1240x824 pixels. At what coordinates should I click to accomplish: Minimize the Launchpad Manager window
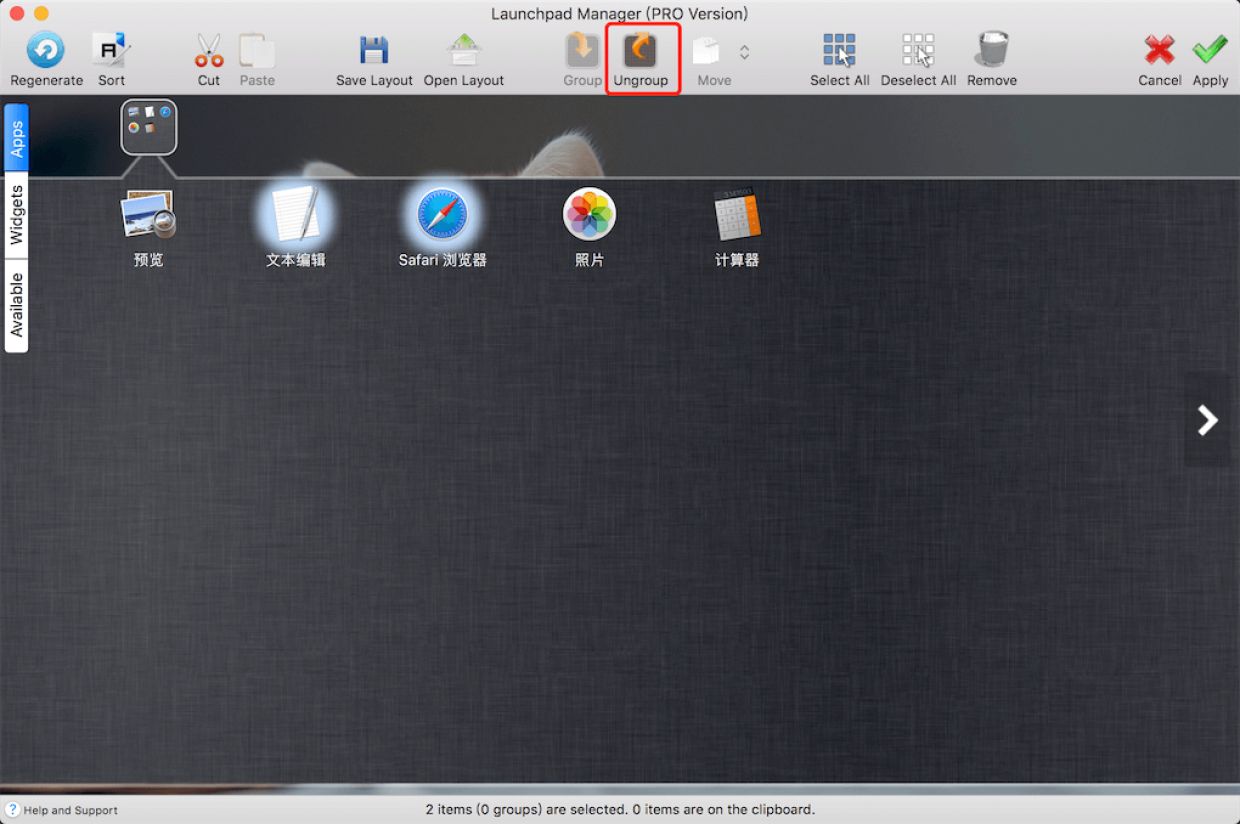click(x=41, y=13)
